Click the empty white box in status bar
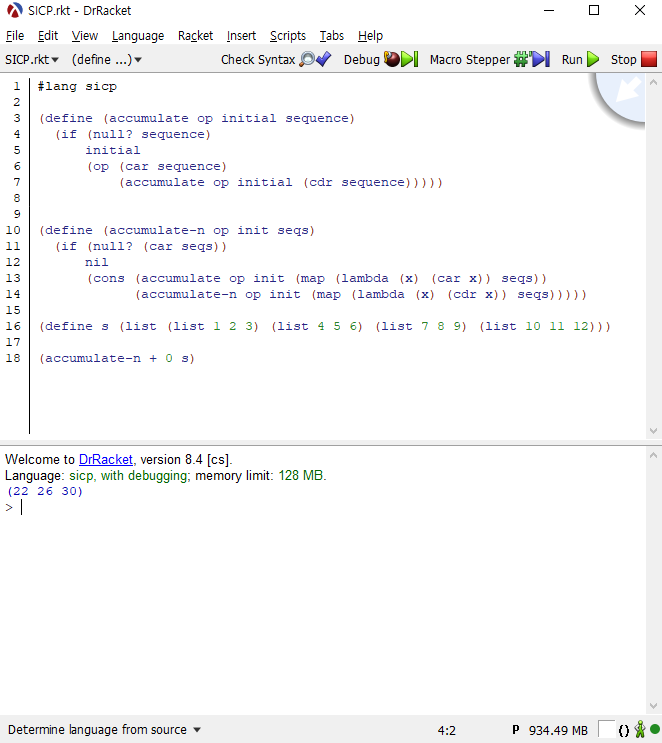The image size is (662, 743). point(606,730)
